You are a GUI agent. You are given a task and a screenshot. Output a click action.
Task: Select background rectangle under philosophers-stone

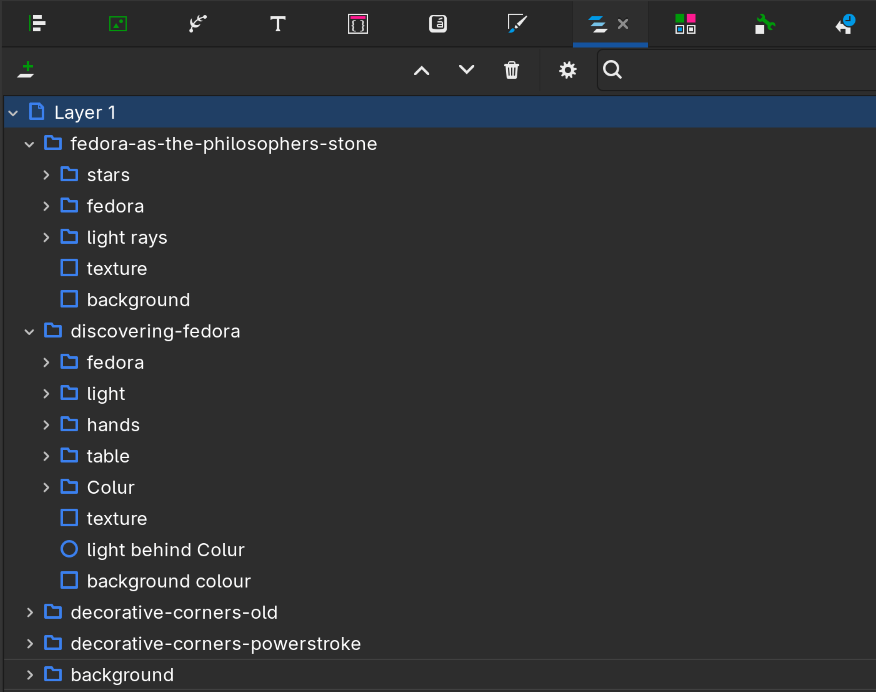coord(138,300)
